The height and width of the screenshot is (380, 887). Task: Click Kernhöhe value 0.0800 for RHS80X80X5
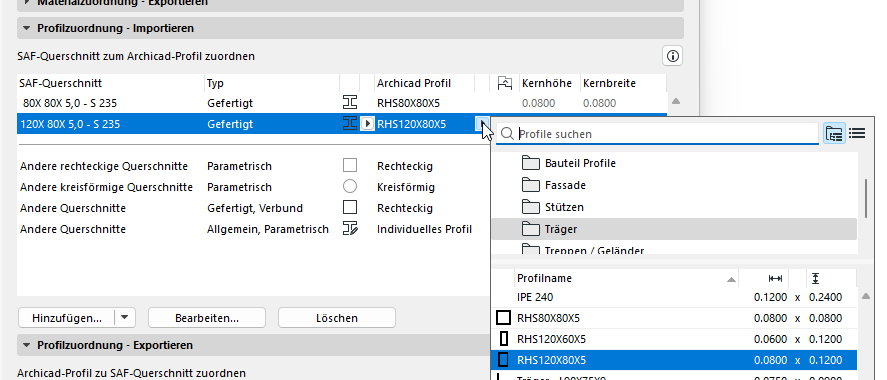point(538,103)
